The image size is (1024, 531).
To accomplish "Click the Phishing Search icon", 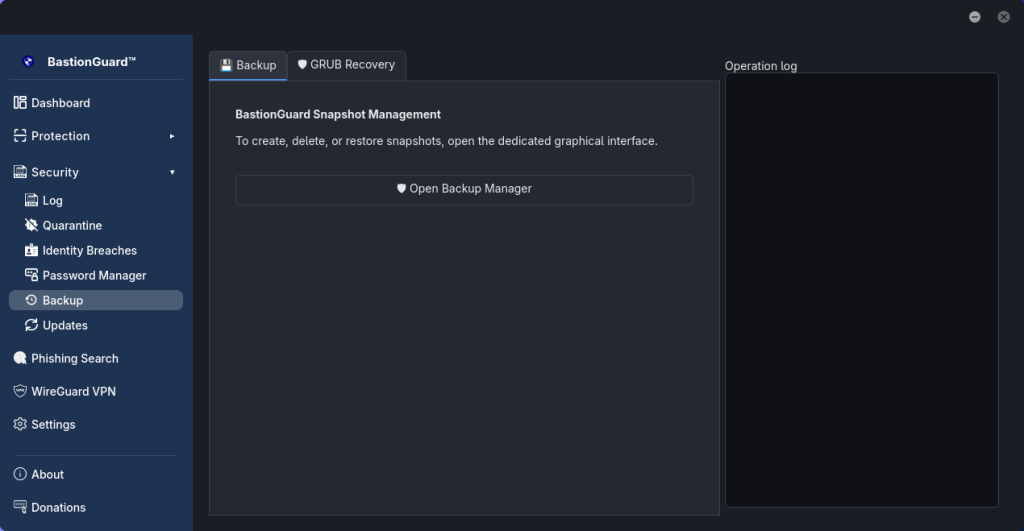I will [20, 358].
